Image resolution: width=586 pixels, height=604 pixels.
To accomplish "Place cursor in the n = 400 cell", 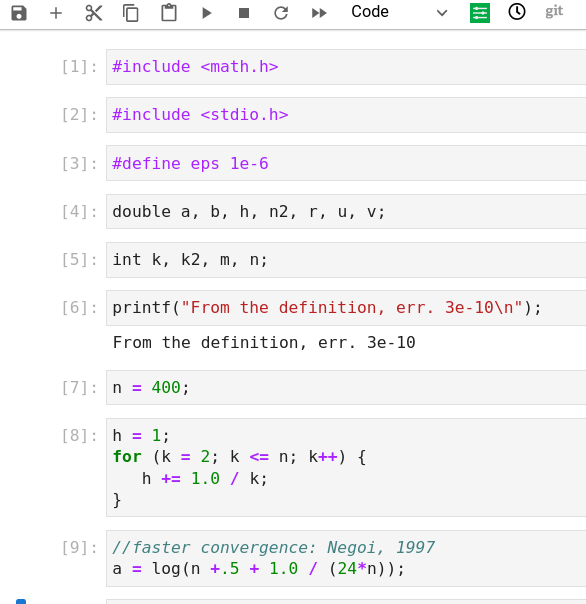I will (x=346, y=388).
